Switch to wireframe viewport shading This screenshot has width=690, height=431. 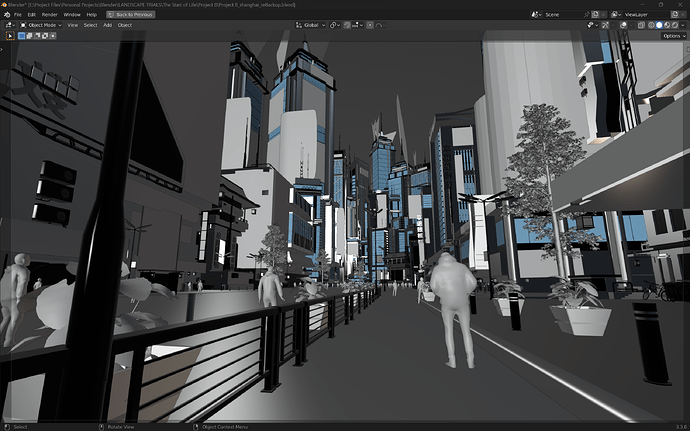(x=651, y=25)
